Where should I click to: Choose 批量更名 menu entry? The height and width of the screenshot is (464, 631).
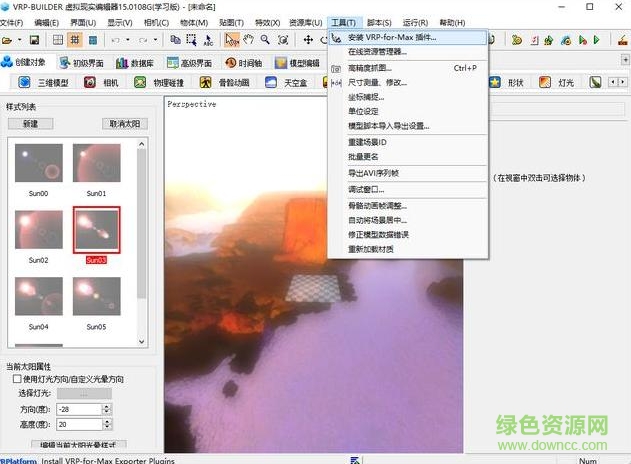tap(408, 157)
